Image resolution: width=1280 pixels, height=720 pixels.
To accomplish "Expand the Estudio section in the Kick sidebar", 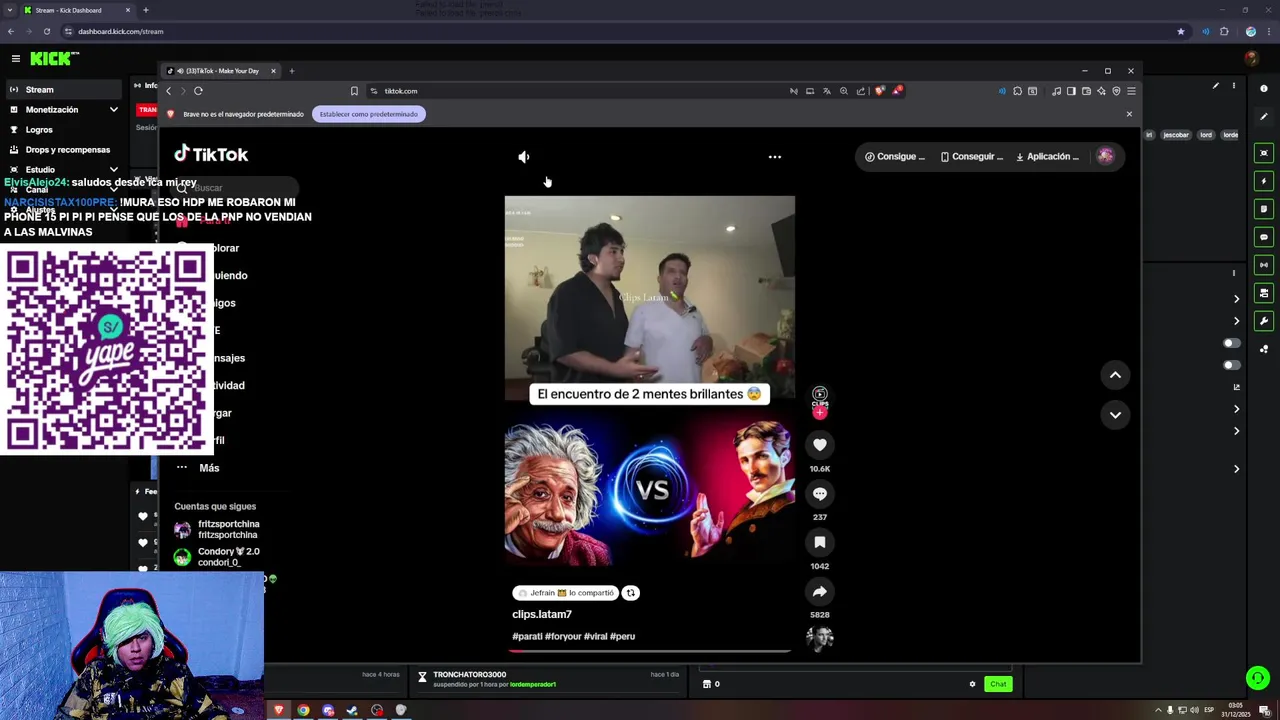I will point(113,170).
